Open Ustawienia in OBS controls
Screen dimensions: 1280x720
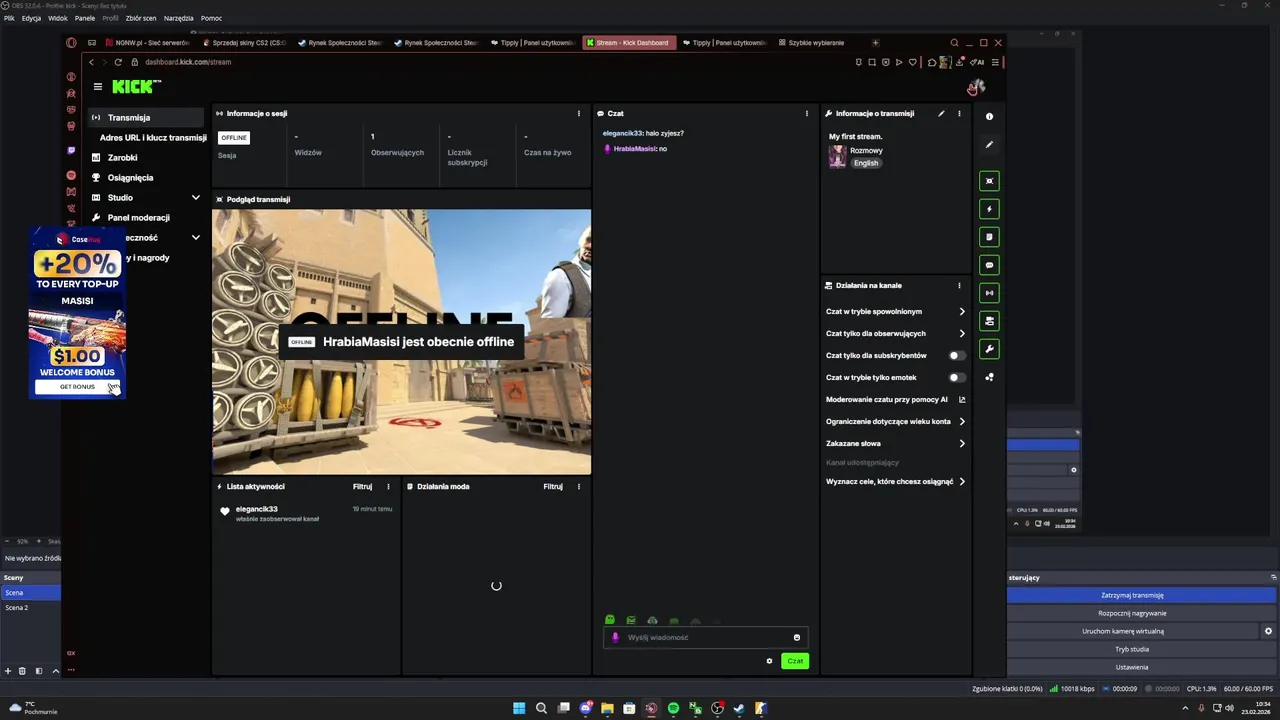tap(1132, 667)
